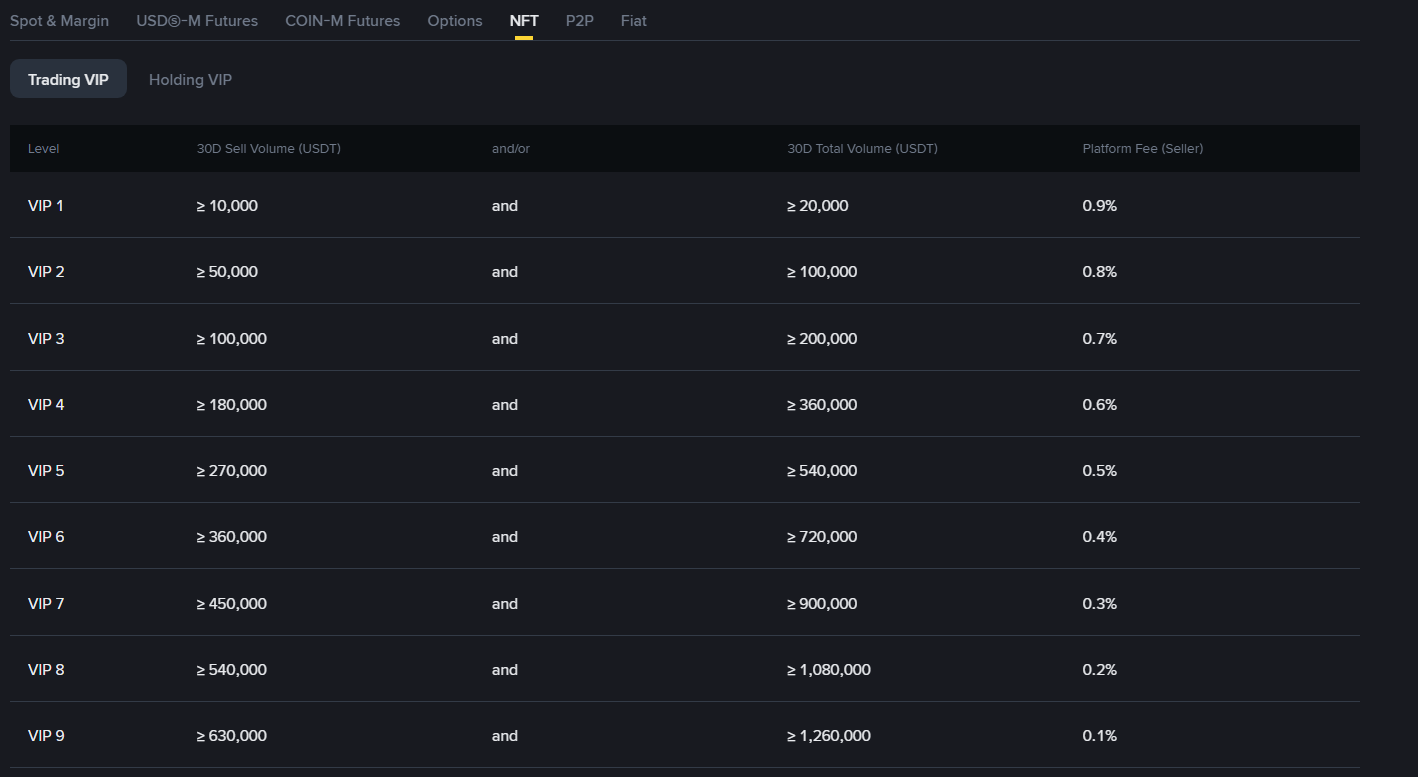The height and width of the screenshot is (777, 1418).
Task: Click the ≥ 720,000 total volume value
Action: (x=822, y=536)
